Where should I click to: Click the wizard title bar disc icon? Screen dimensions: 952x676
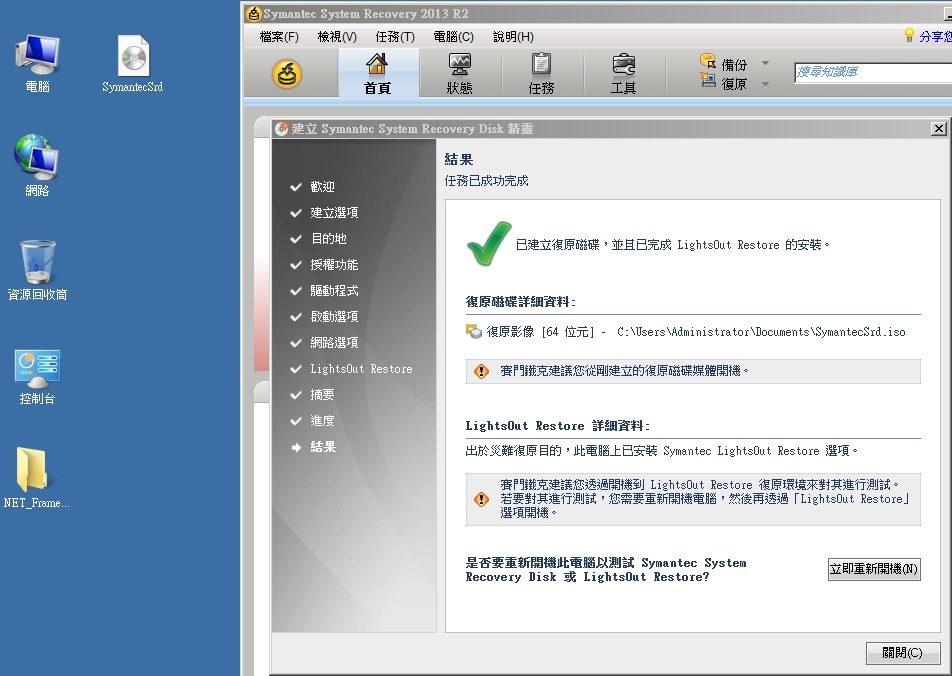[281, 129]
